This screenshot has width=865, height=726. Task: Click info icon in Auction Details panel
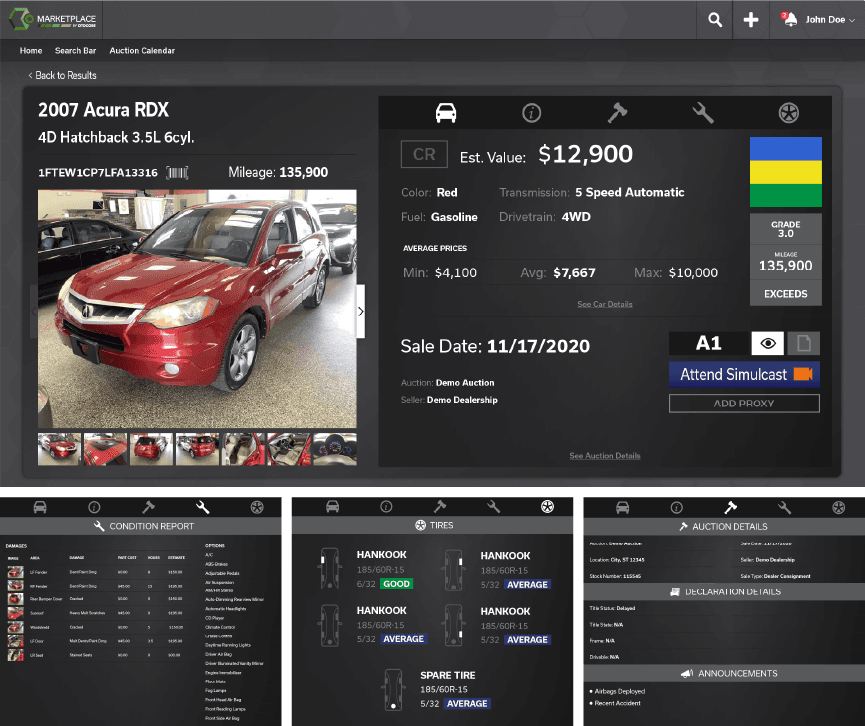click(x=677, y=508)
